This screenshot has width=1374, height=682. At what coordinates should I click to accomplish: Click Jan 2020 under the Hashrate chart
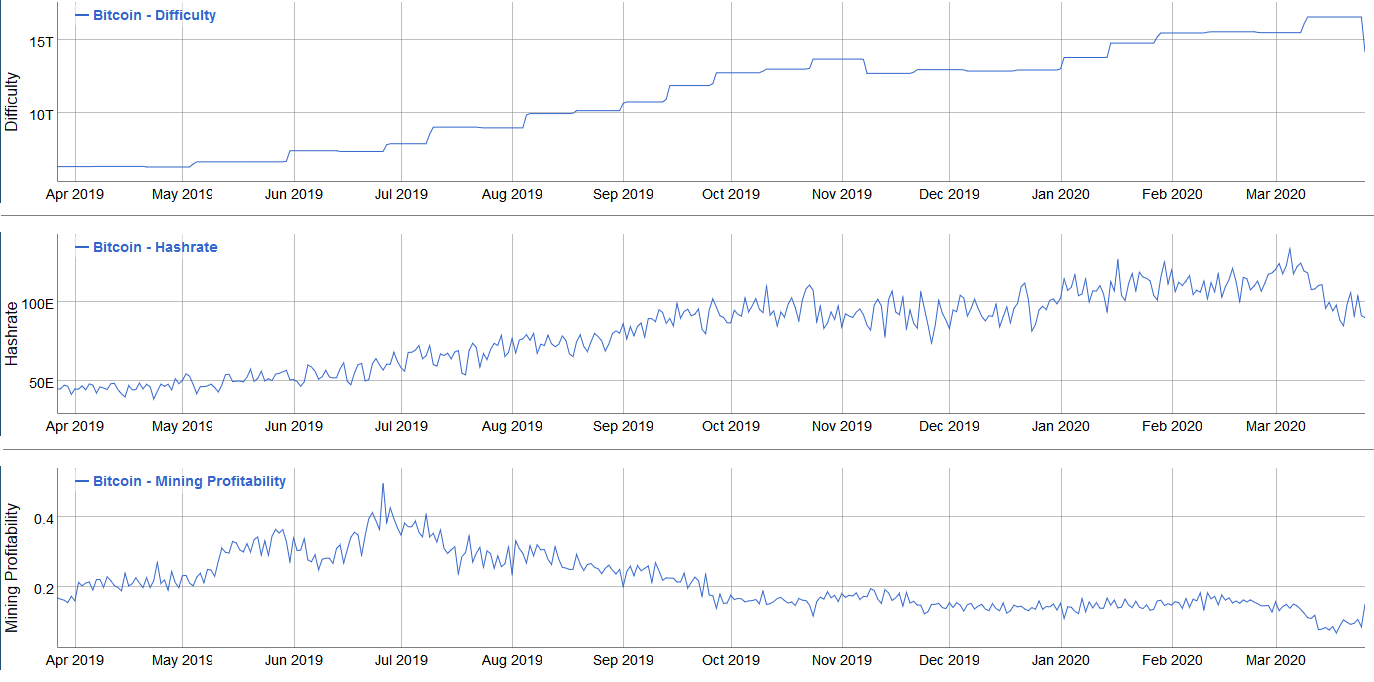pyautogui.click(x=1060, y=426)
